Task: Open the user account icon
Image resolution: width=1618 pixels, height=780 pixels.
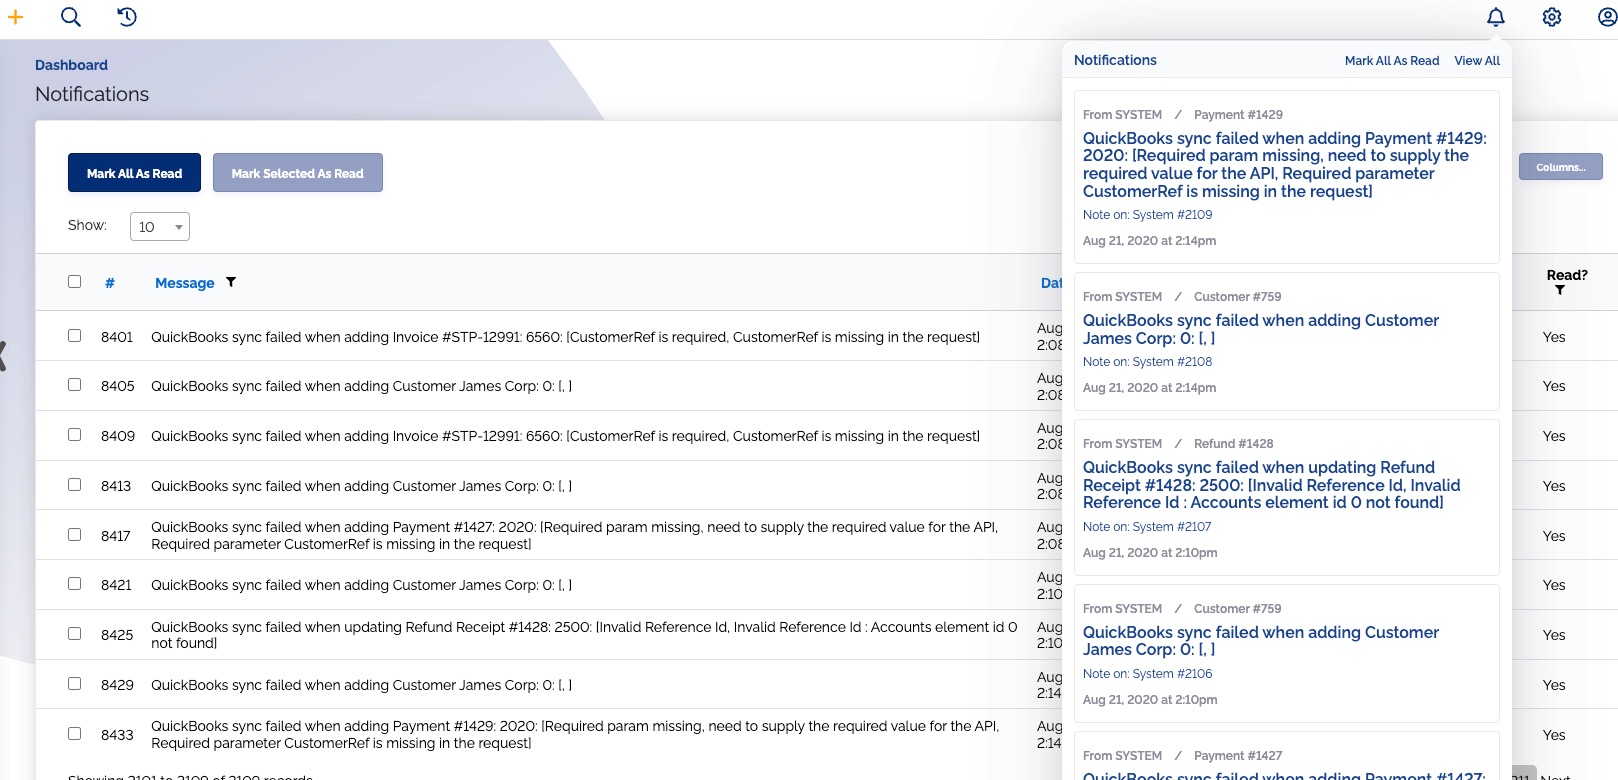Action: tap(1607, 17)
